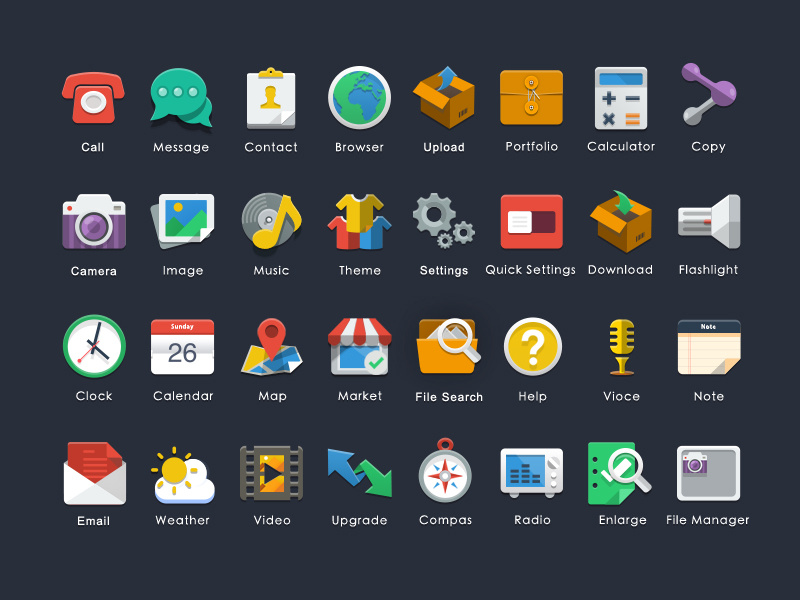Screen dimensions: 800x600
Task: Click the Camera icon
Action: pyautogui.click(x=93, y=221)
